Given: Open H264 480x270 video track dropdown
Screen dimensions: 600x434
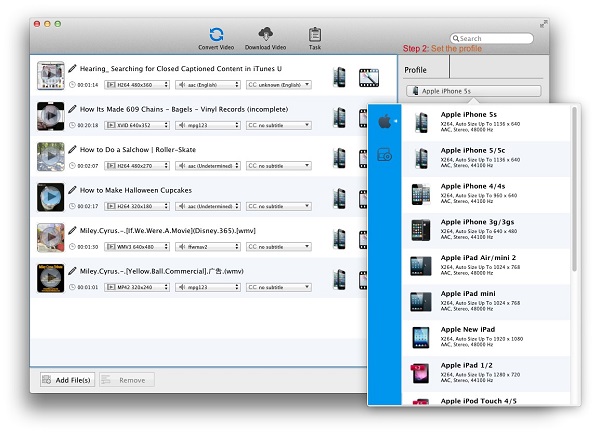Looking at the screenshot, I should point(137,166).
